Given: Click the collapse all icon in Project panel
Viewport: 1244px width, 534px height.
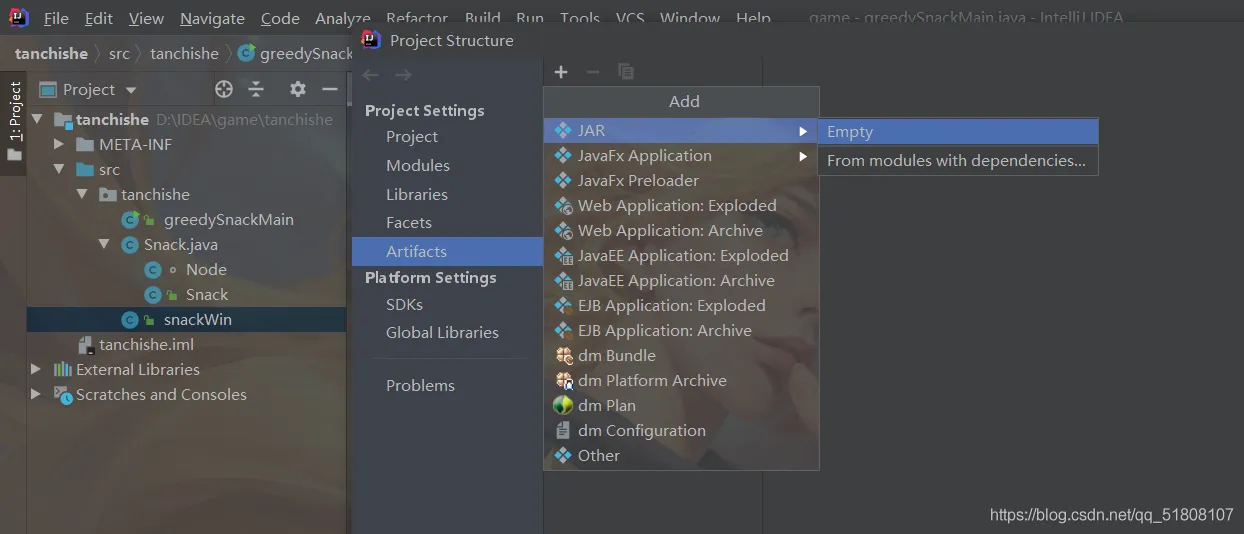Looking at the screenshot, I should click(x=256, y=89).
